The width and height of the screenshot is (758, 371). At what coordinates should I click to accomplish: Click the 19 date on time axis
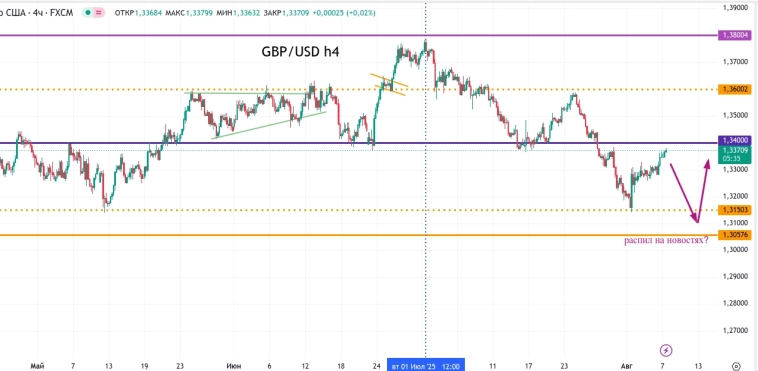[144, 366]
